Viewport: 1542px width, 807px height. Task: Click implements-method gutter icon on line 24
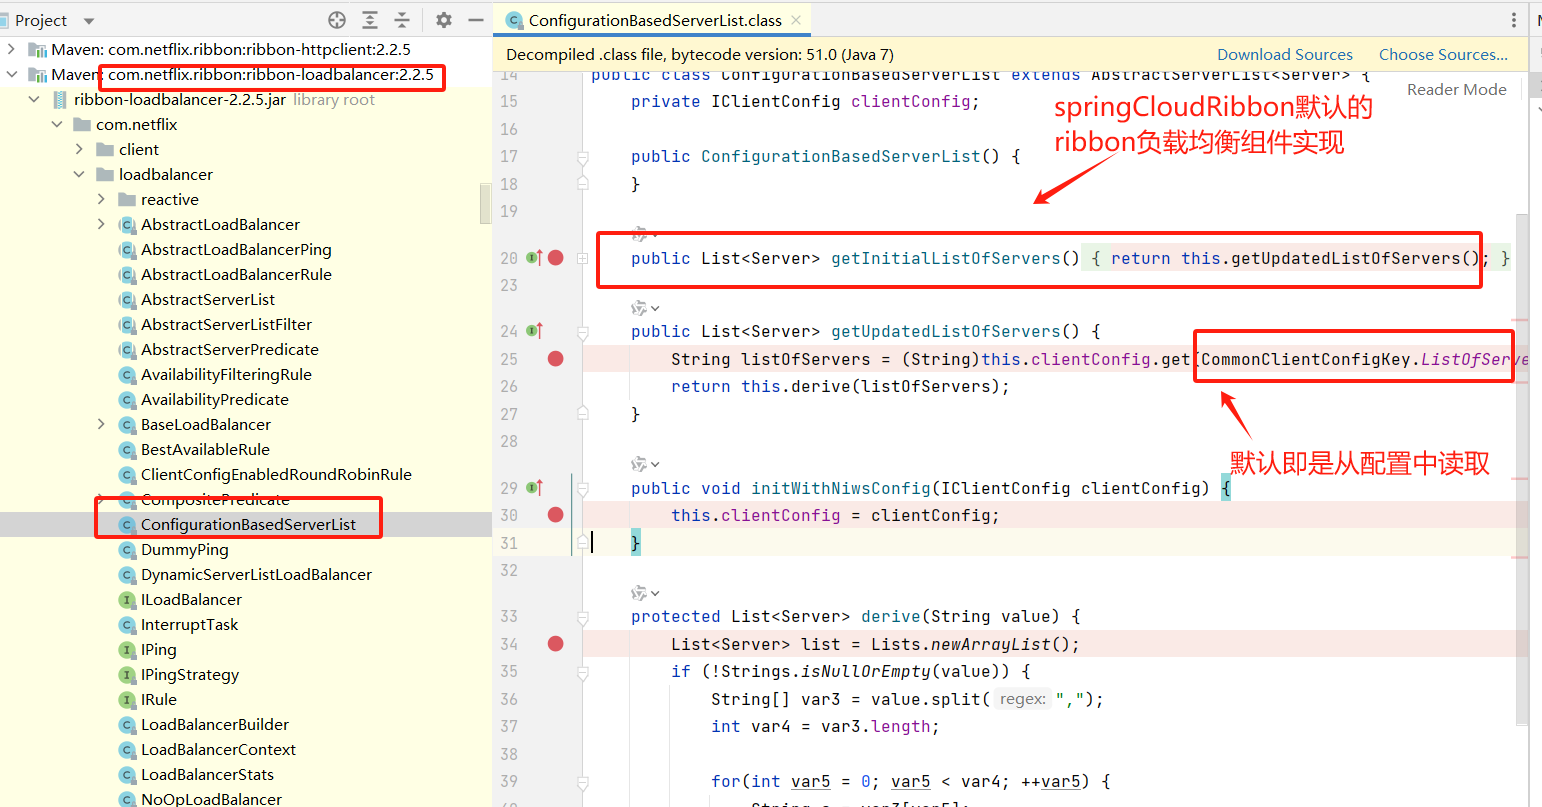(x=534, y=330)
